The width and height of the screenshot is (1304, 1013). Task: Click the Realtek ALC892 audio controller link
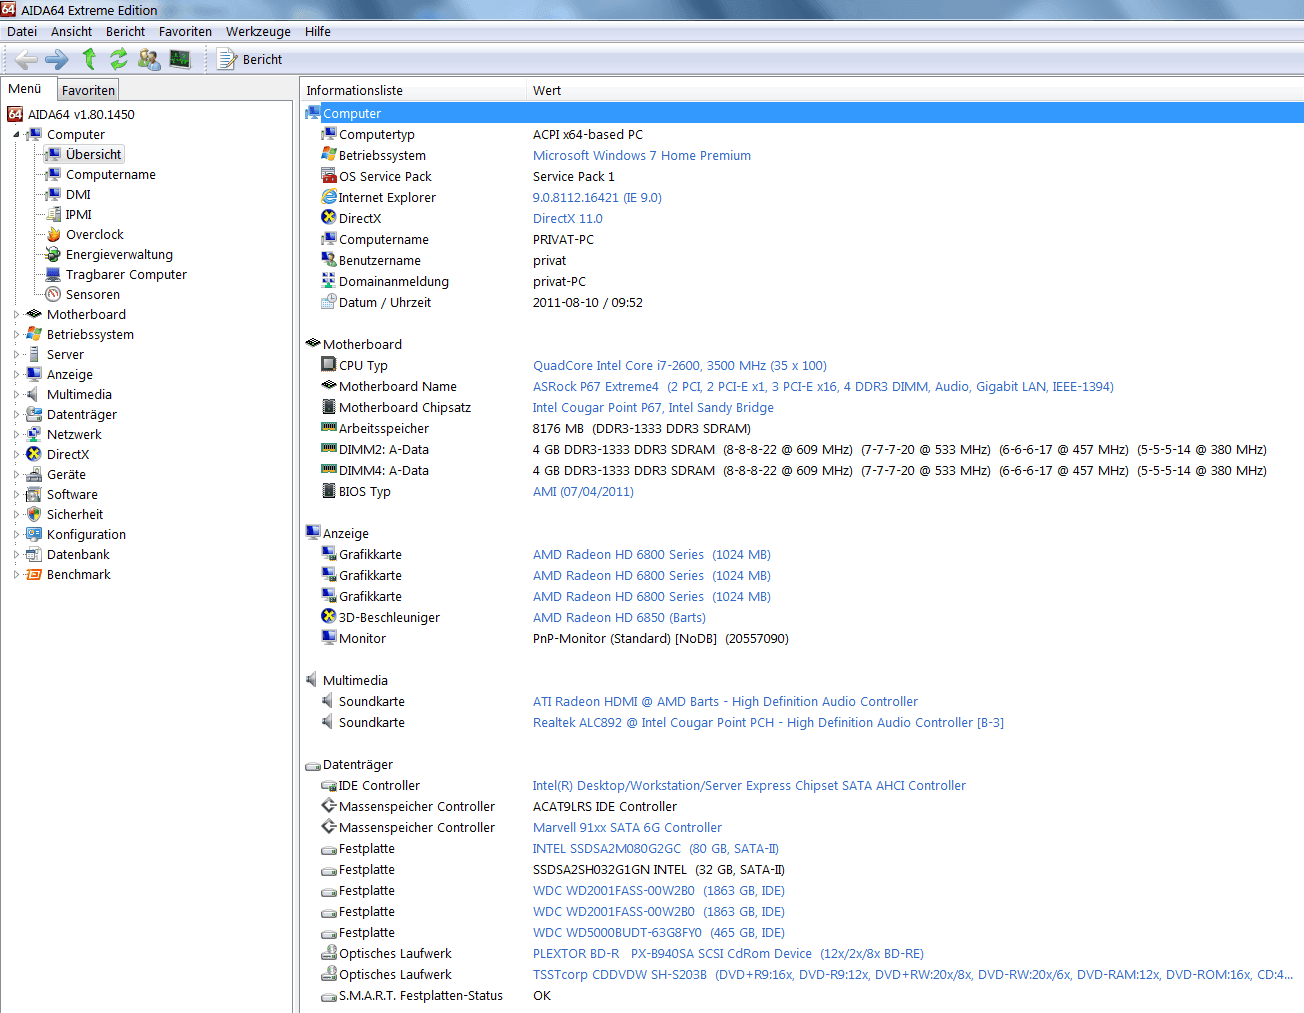[x=768, y=723]
